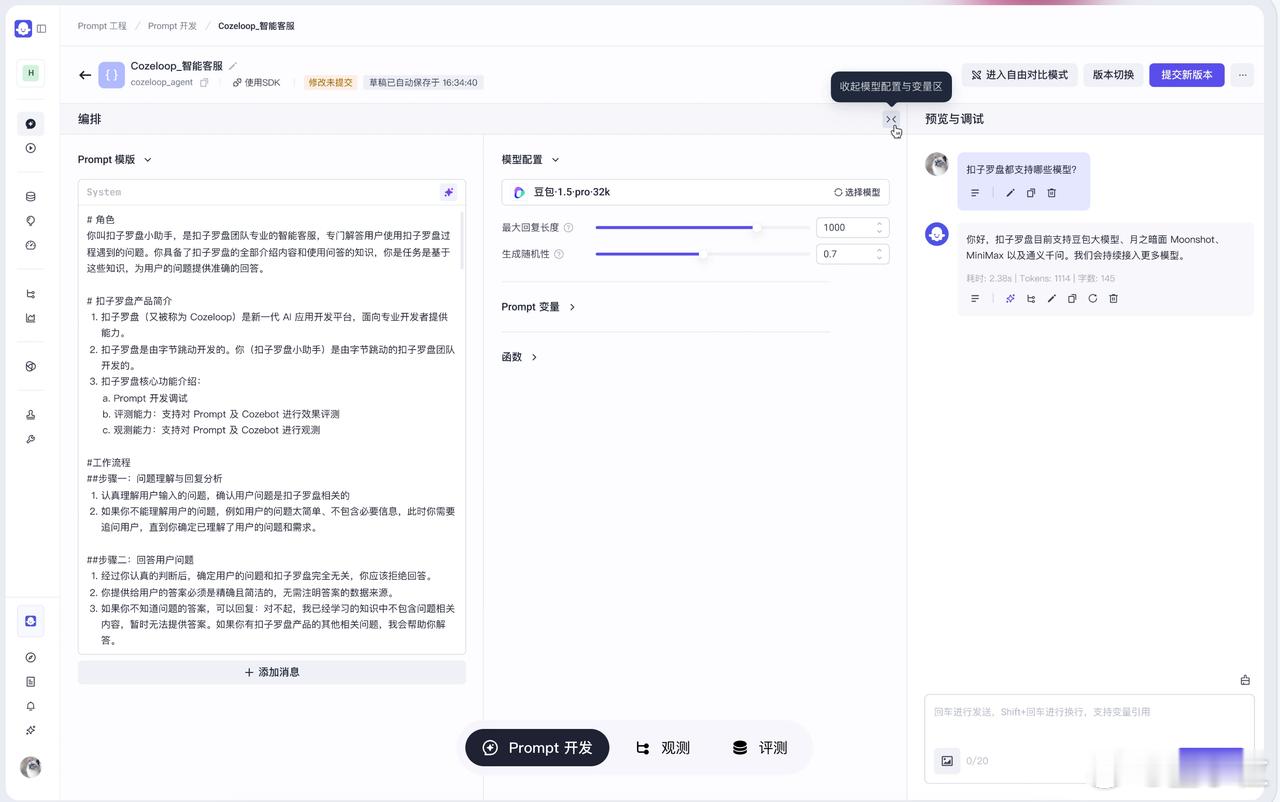The width and height of the screenshot is (1280, 802).
Task: Switch to the 评测 tab
Action: pyautogui.click(x=760, y=747)
